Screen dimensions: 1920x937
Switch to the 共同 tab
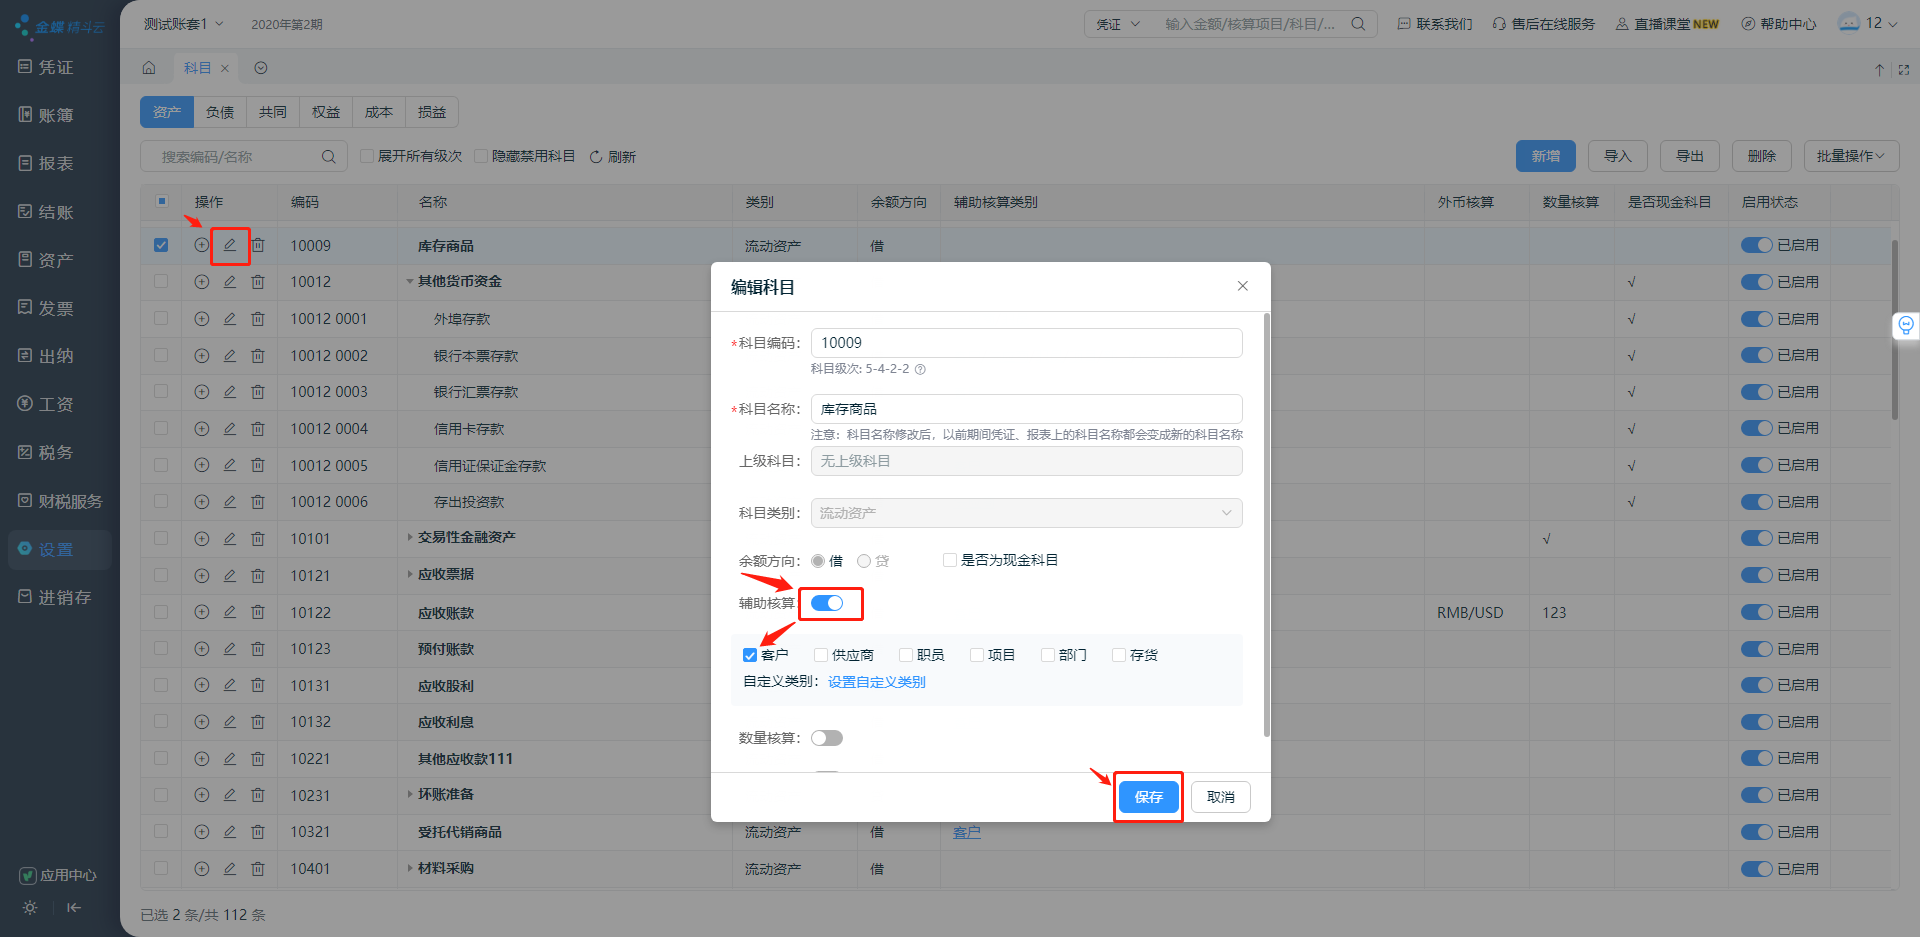(x=273, y=112)
